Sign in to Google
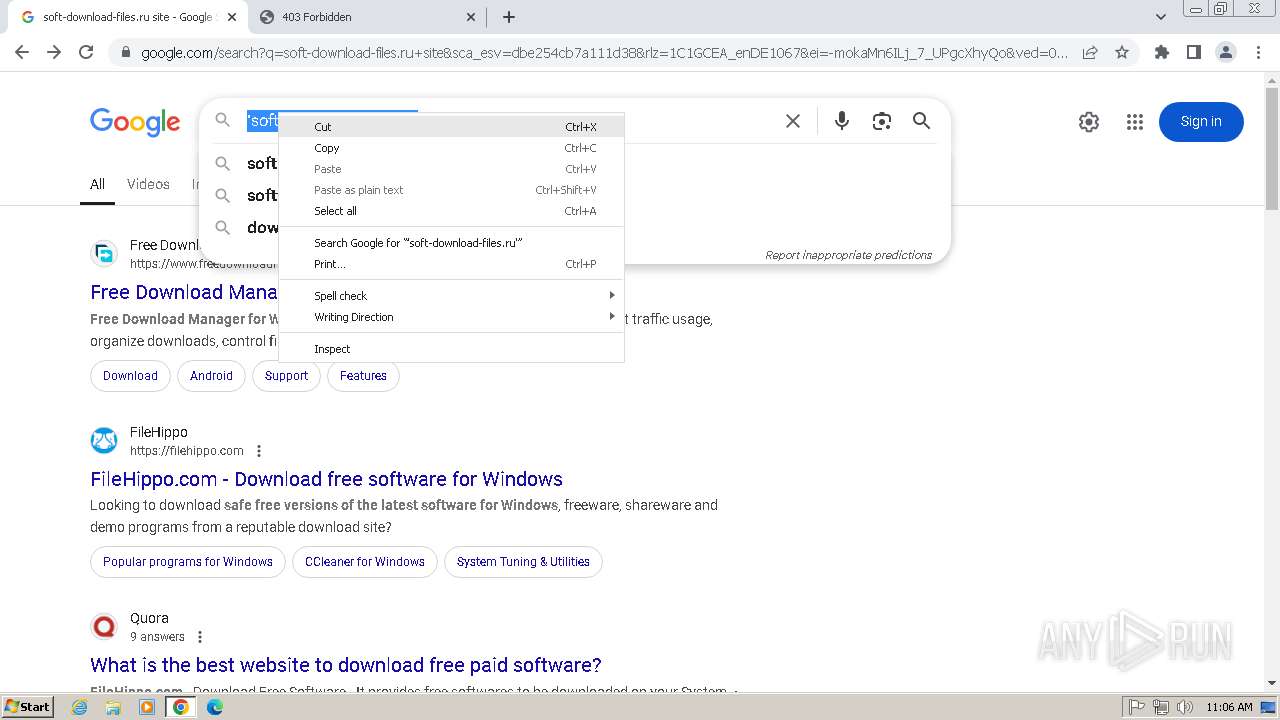The width and height of the screenshot is (1280, 720). pyautogui.click(x=1201, y=122)
